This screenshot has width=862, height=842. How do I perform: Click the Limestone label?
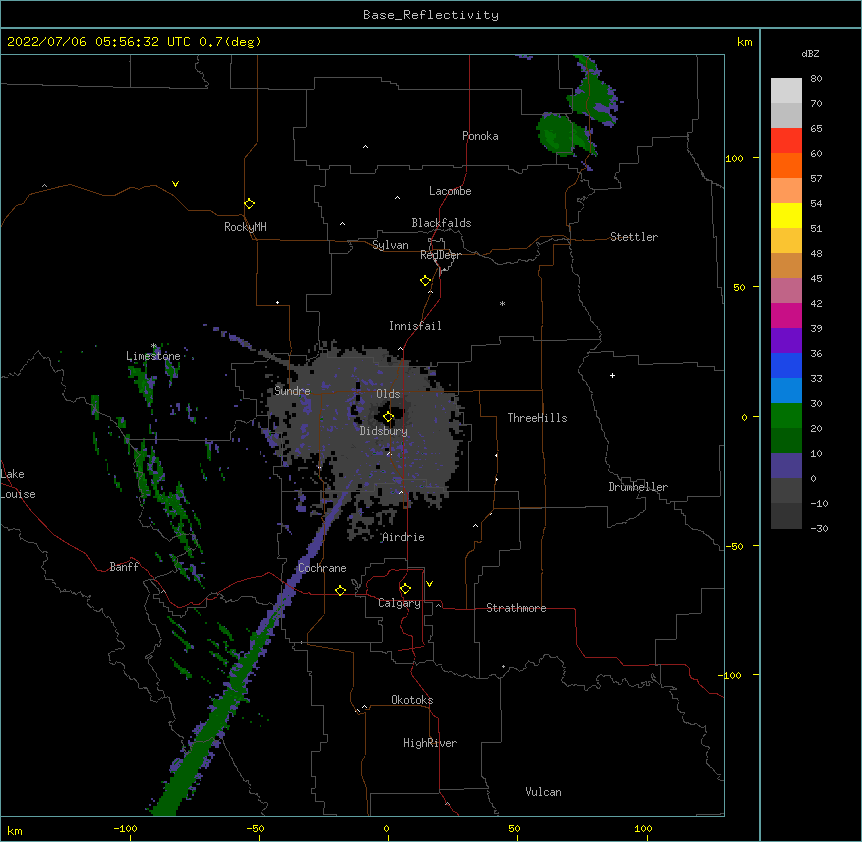point(153,356)
